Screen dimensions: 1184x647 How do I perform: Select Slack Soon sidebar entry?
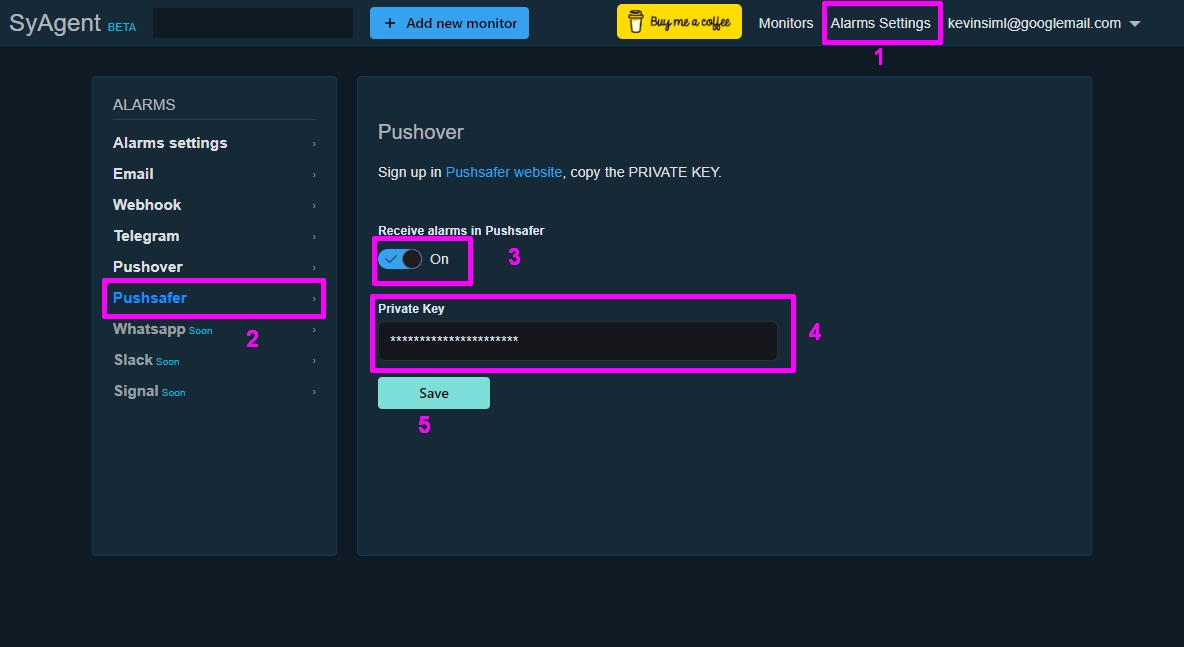pyautogui.click(x=214, y=360)
